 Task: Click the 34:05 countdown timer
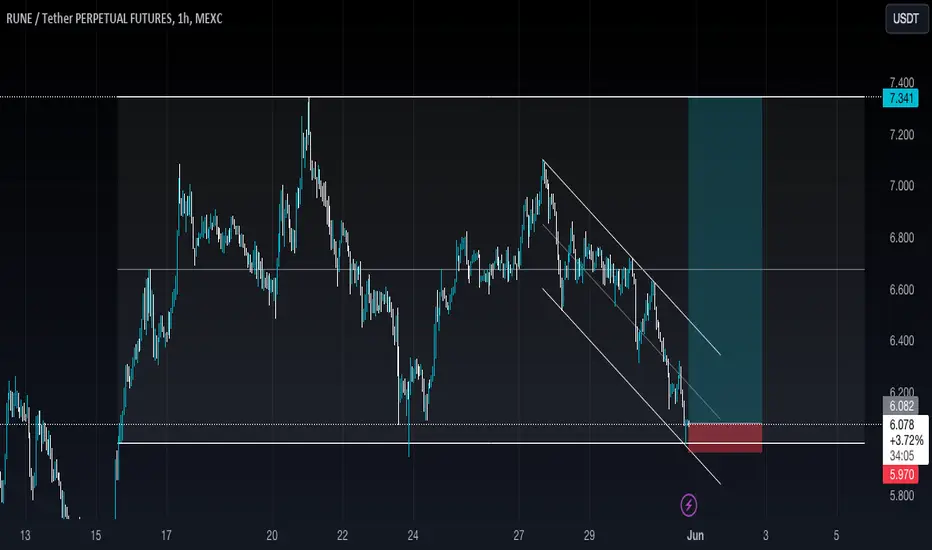pos(902,456)
